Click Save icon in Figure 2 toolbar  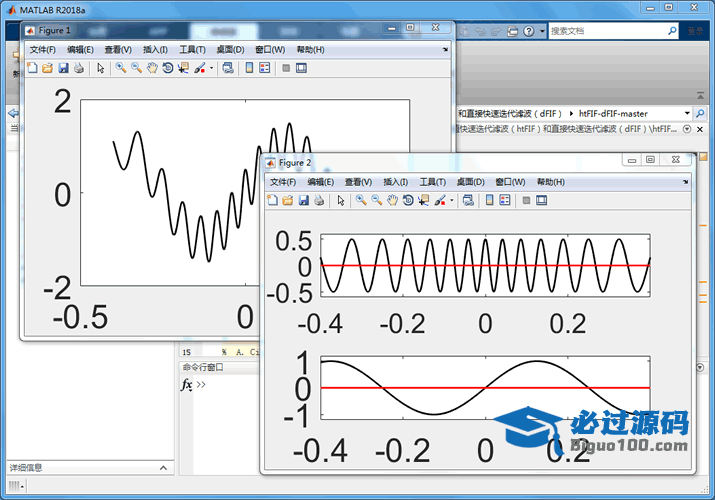pos(304,201)
